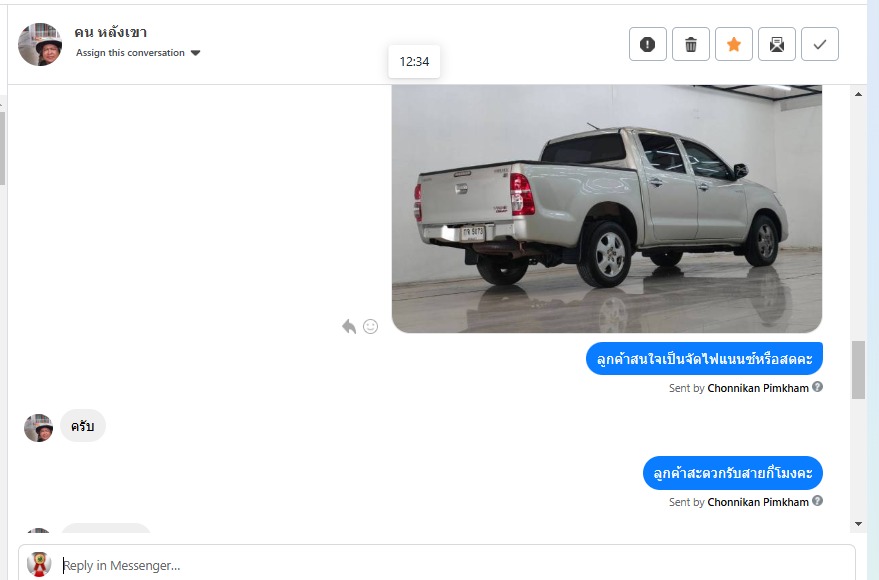This screenshot has height=580, width=879.
Task: Mark conversation as unread with envelope icon
Action: 777,44
